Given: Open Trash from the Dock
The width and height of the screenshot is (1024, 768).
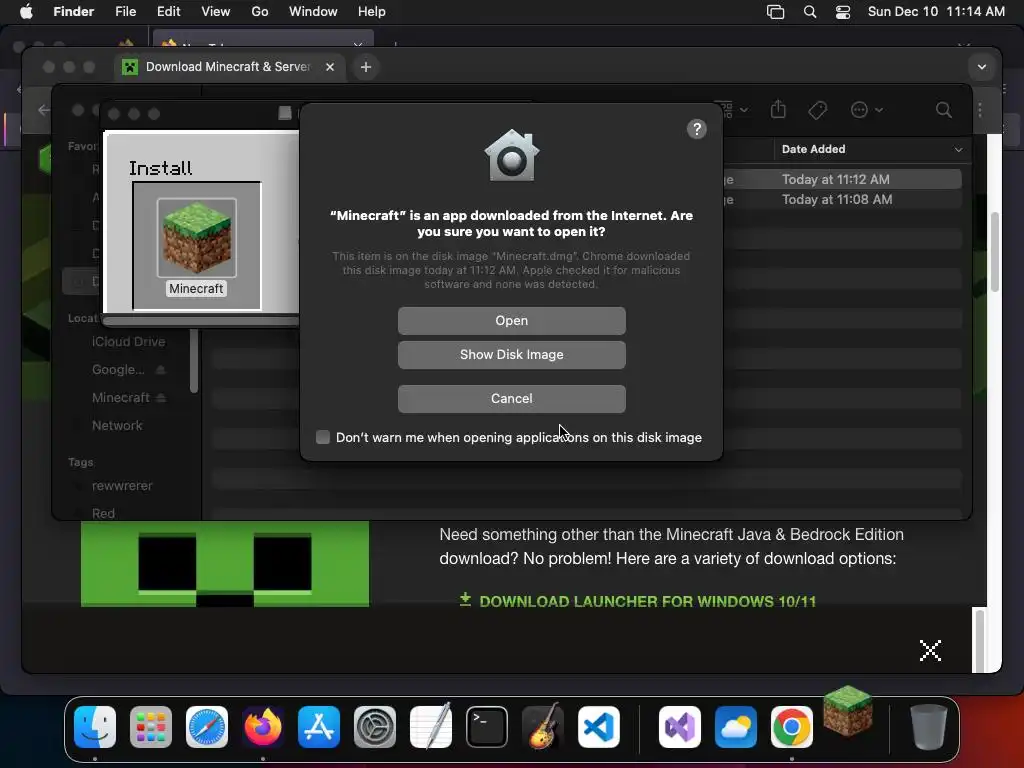Looking at the screenshot, I should tap(928, 727).
